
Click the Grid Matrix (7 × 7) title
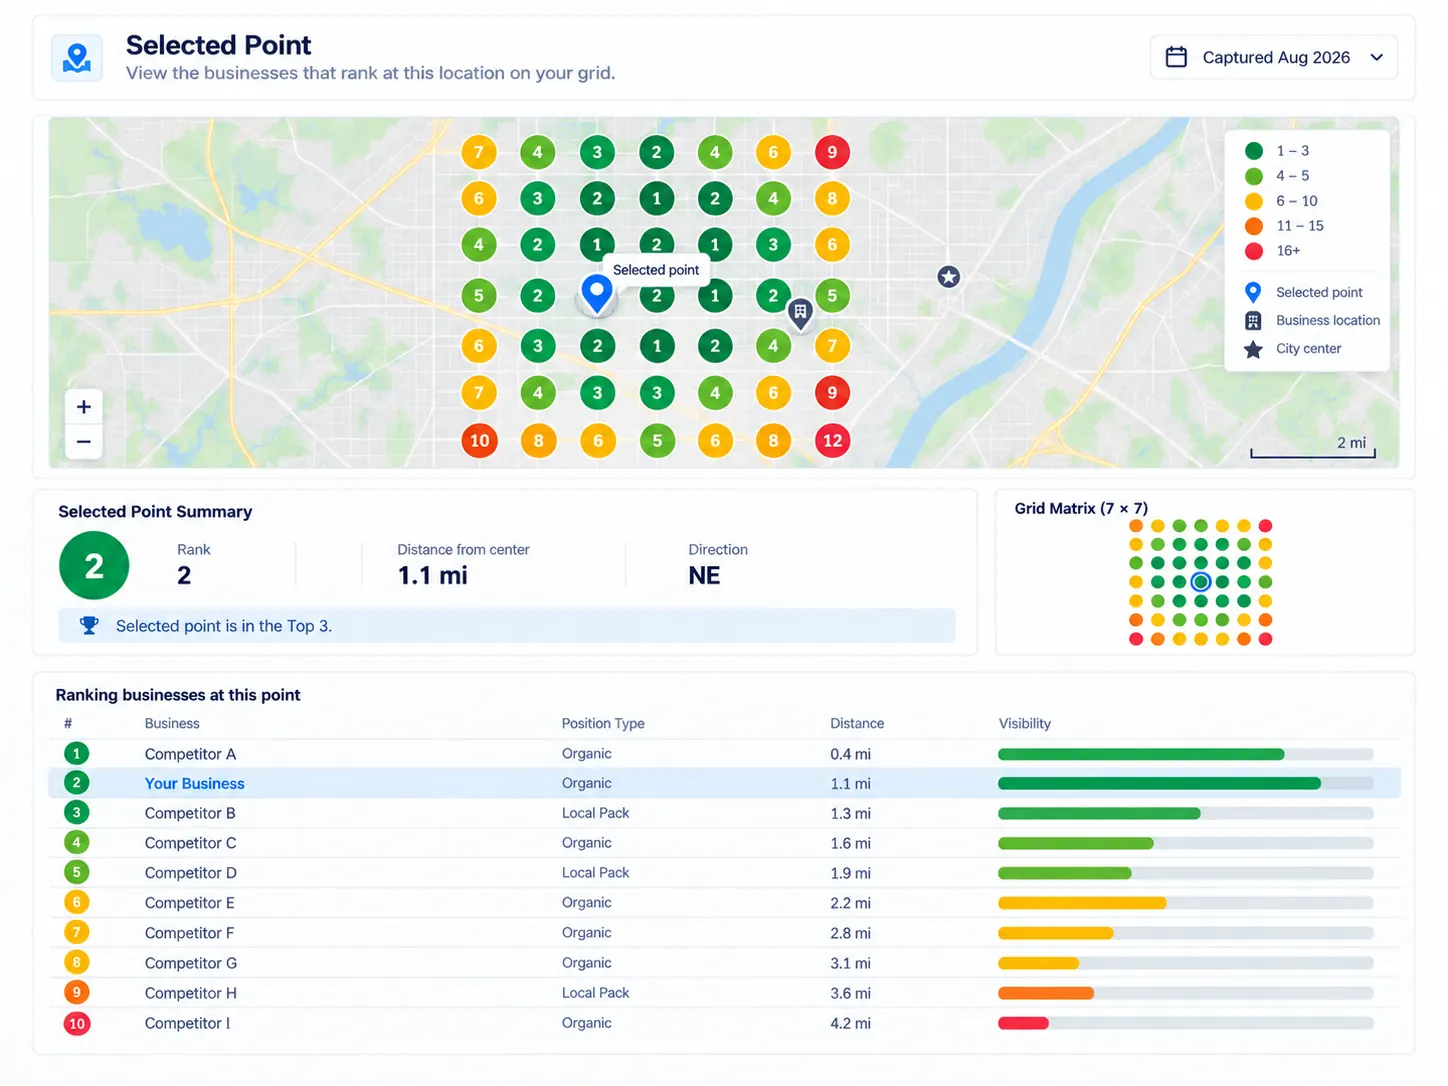[x=1081, y=508]
